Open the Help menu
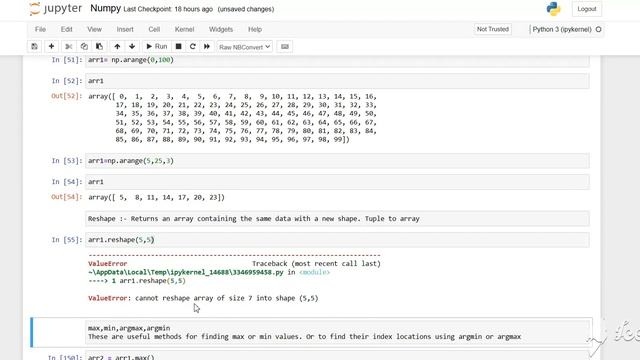The image size is (640, 360). coord(255,29)
